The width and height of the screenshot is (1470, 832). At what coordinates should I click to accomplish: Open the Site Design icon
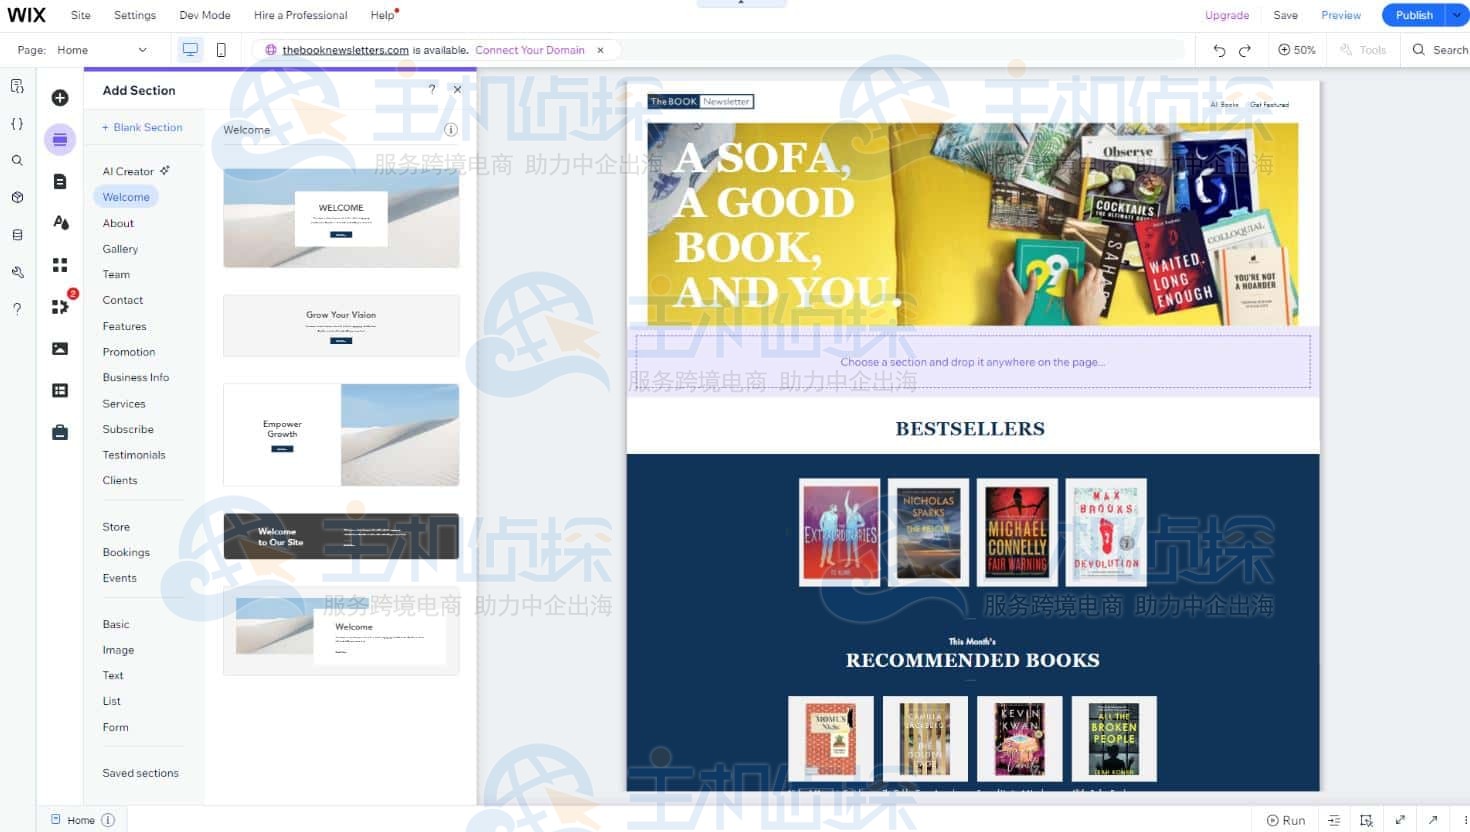60,223
